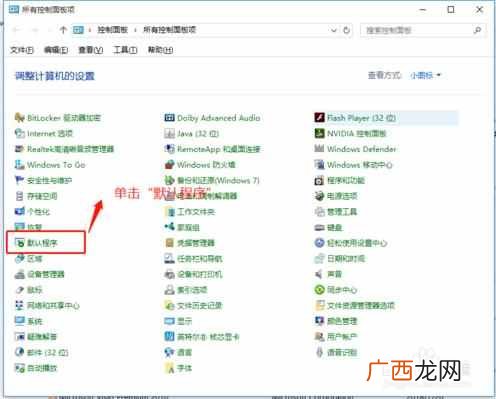The image size is (496, 399).
Task: Open NVIDIA 控制面板 item
Action: click(350, 133)
